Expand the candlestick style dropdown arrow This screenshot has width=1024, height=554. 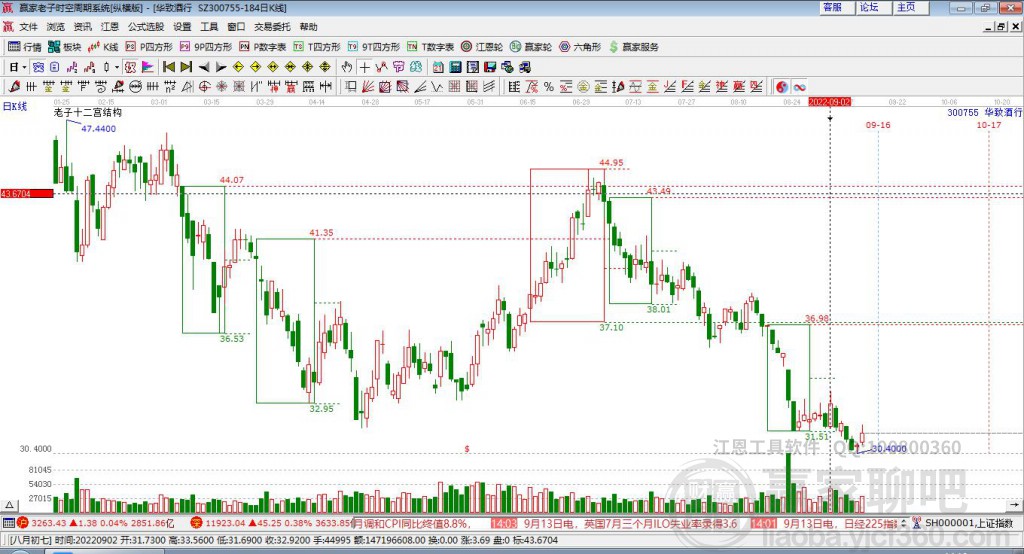(x=117, y=67)
